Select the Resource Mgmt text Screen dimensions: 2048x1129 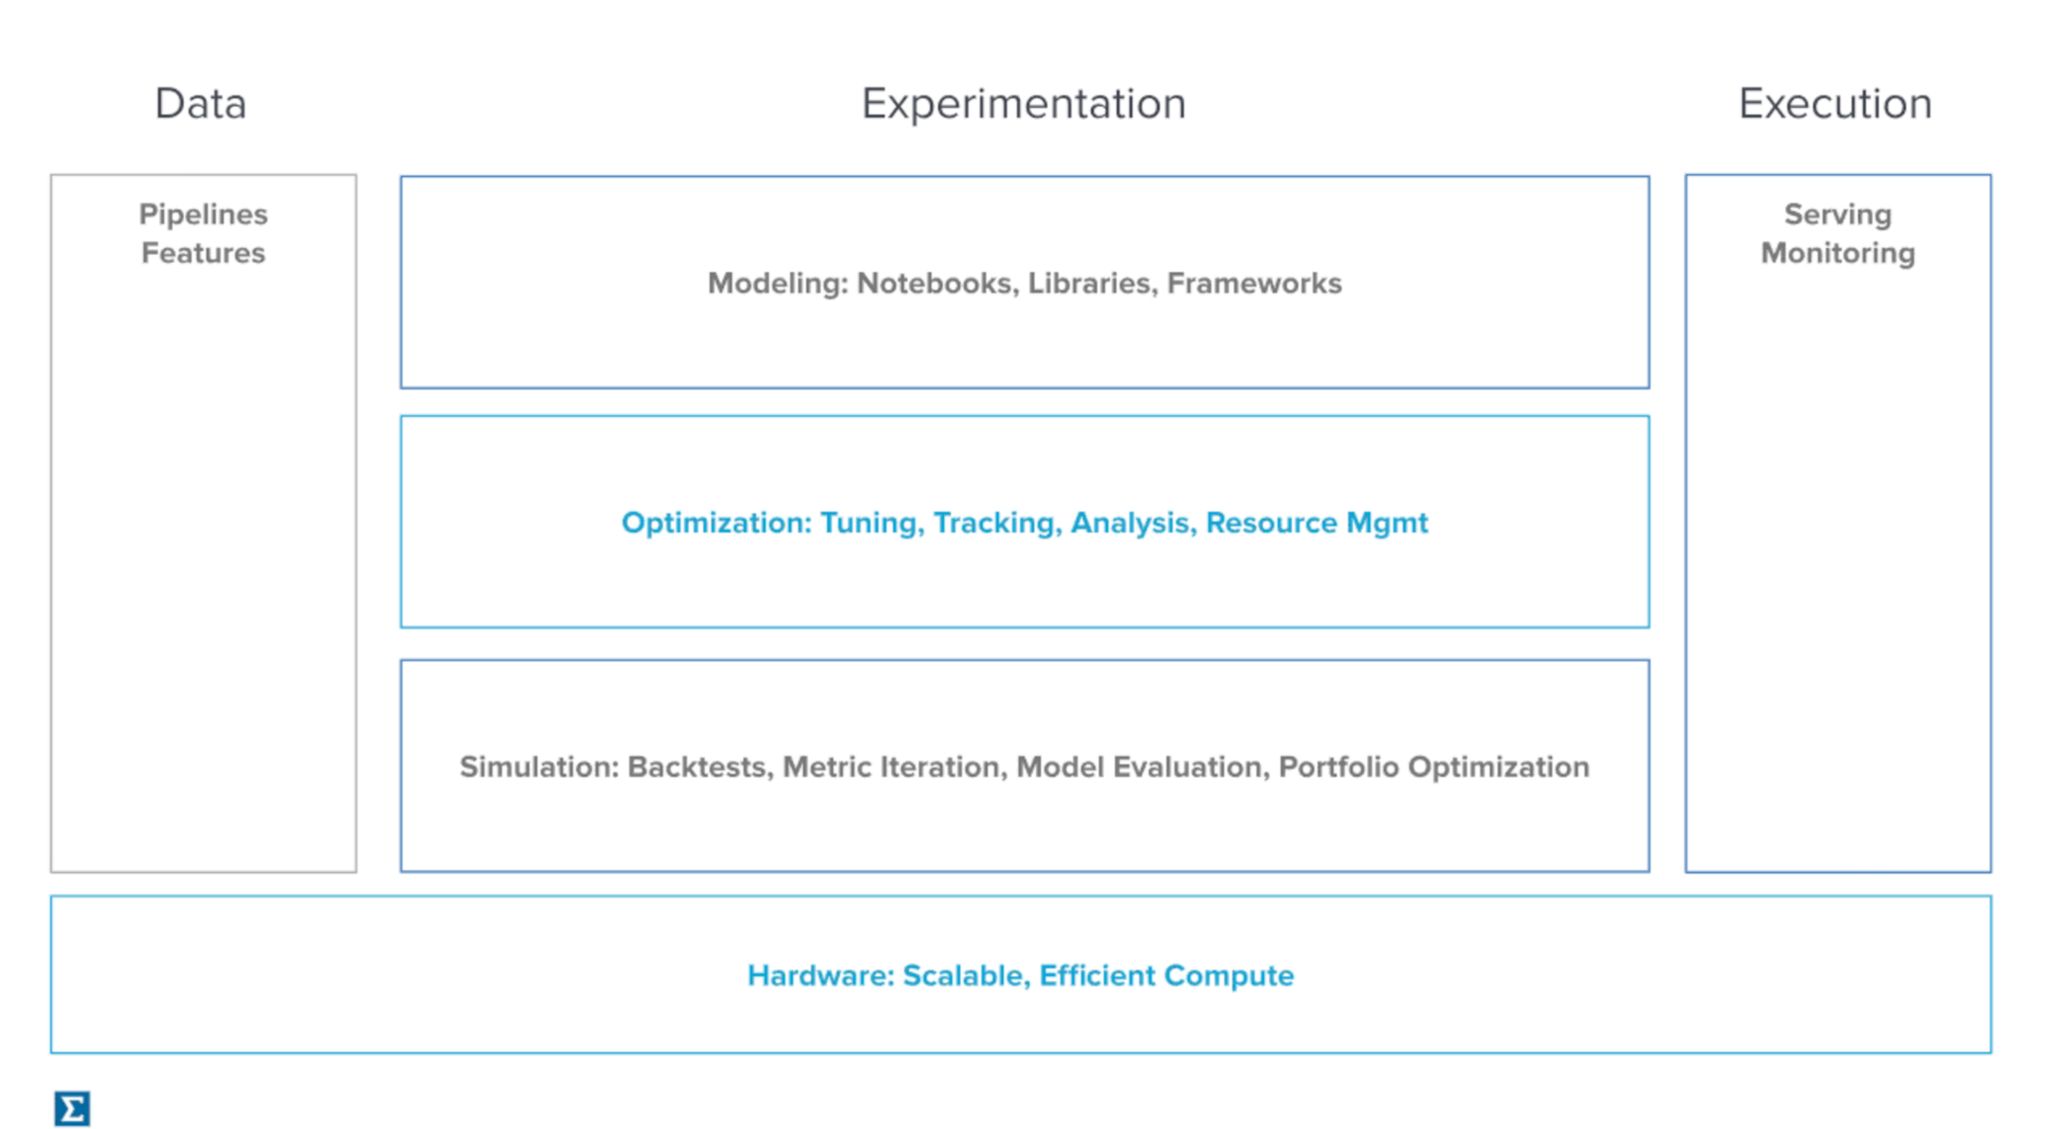click(x=1316, y=523)
